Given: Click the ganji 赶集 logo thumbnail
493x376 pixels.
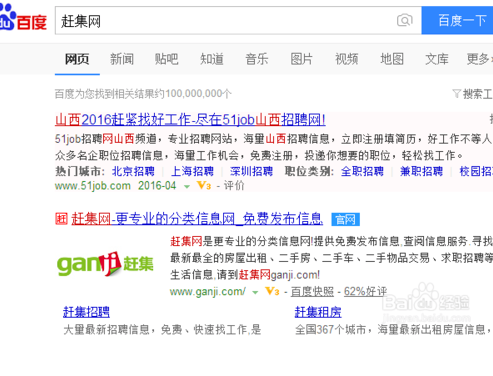Looking at the screenshot, I should [x=105, y=264].
